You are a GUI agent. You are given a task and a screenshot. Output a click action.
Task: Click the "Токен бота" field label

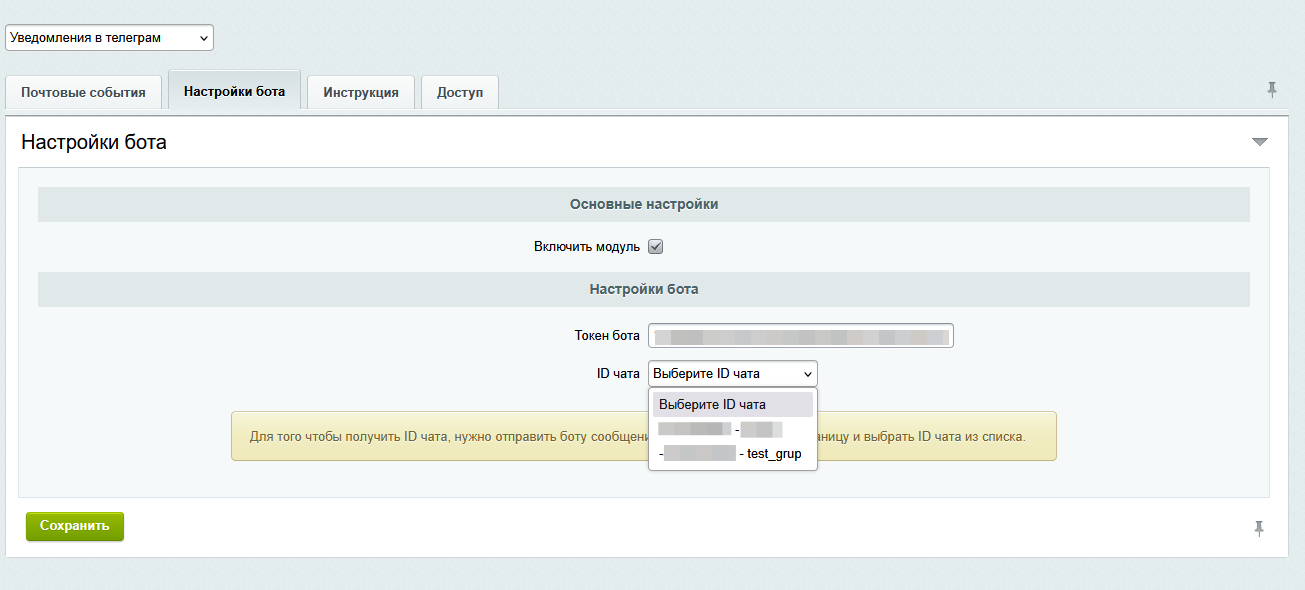click(606, 336)
